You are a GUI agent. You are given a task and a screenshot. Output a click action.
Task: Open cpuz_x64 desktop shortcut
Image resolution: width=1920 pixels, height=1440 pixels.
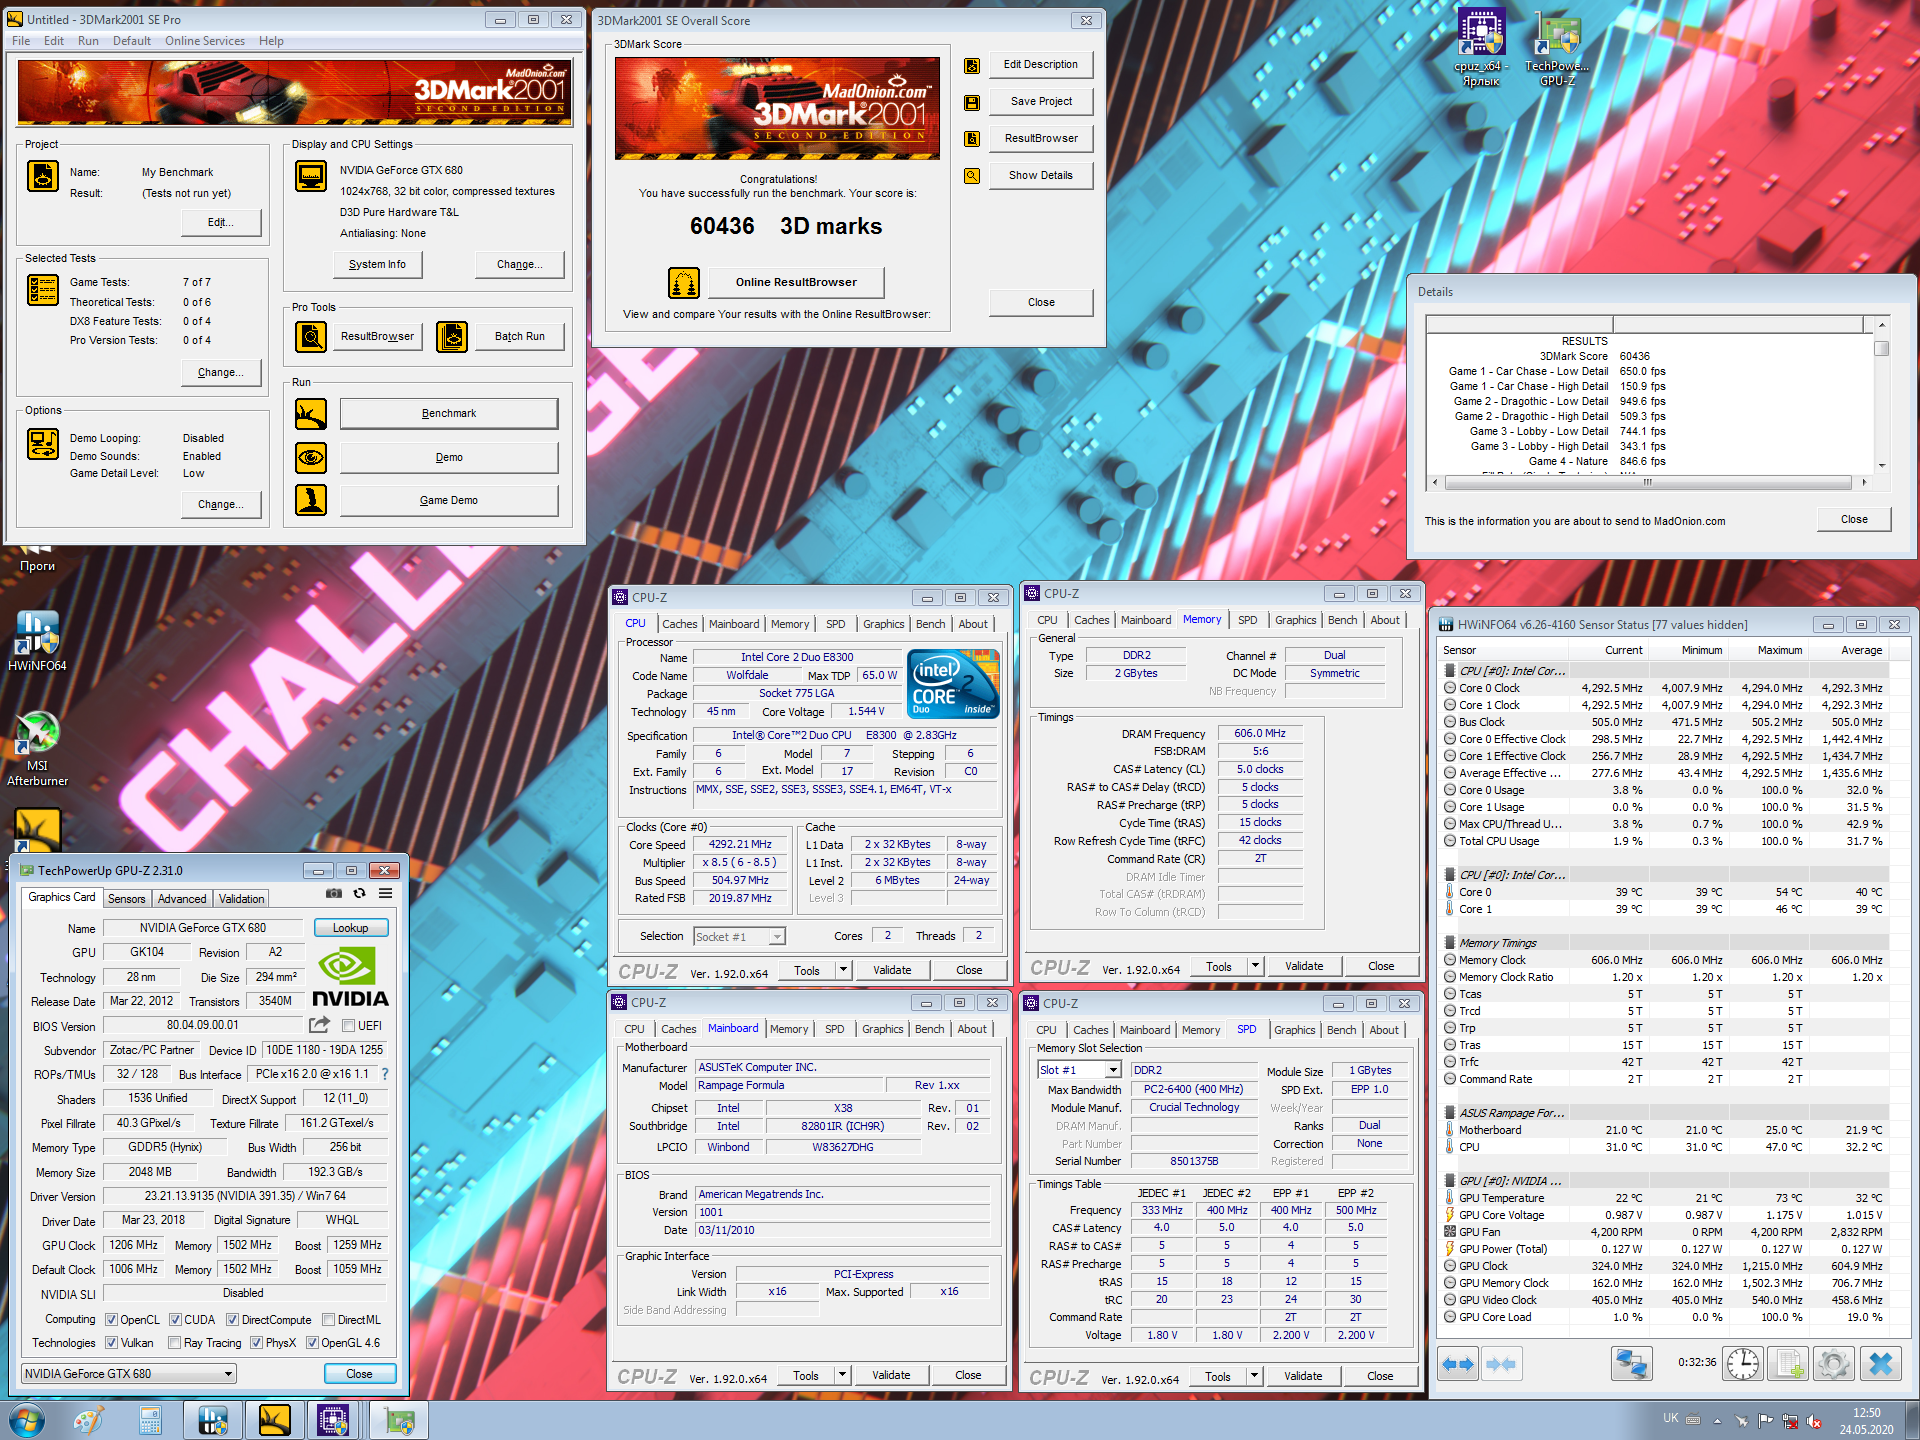click(1481, 47)
